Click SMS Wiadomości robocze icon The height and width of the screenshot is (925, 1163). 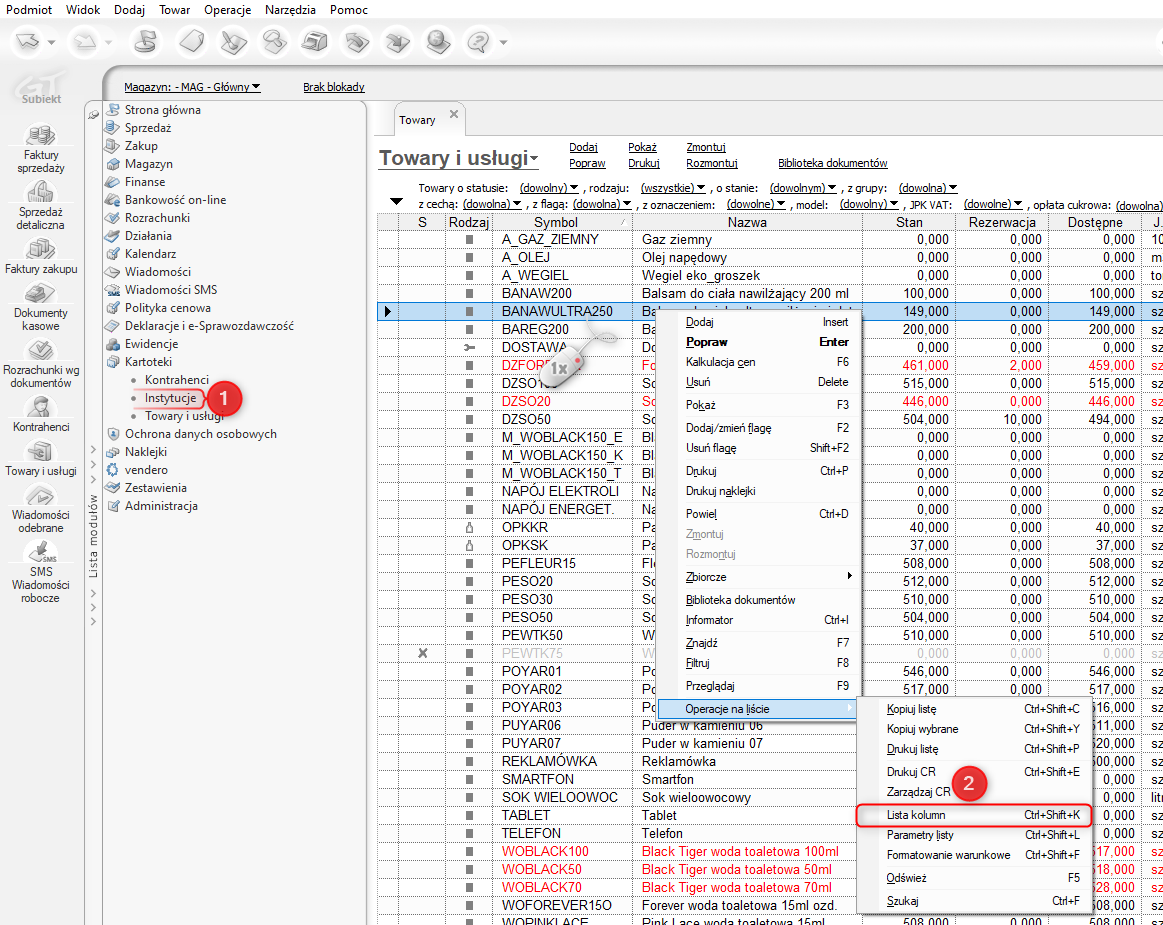(x=41, y=553)
